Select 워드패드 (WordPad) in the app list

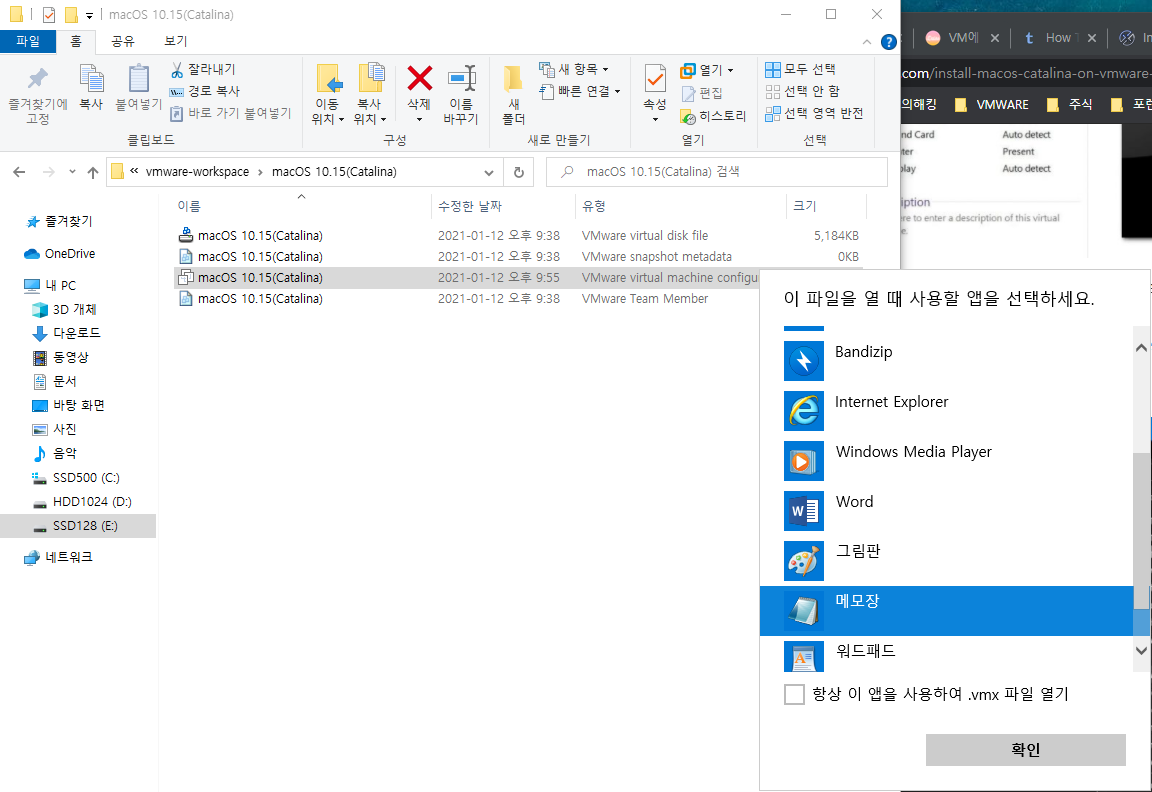(946, 655)
